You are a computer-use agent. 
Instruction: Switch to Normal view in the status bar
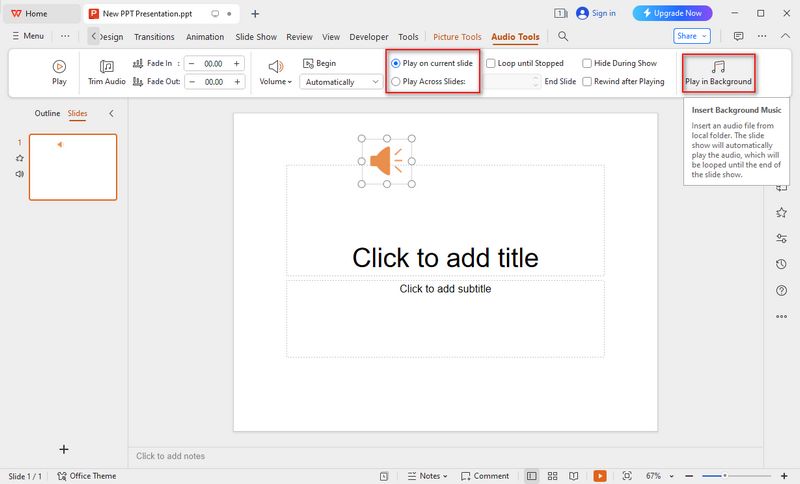tap(532, 476)
